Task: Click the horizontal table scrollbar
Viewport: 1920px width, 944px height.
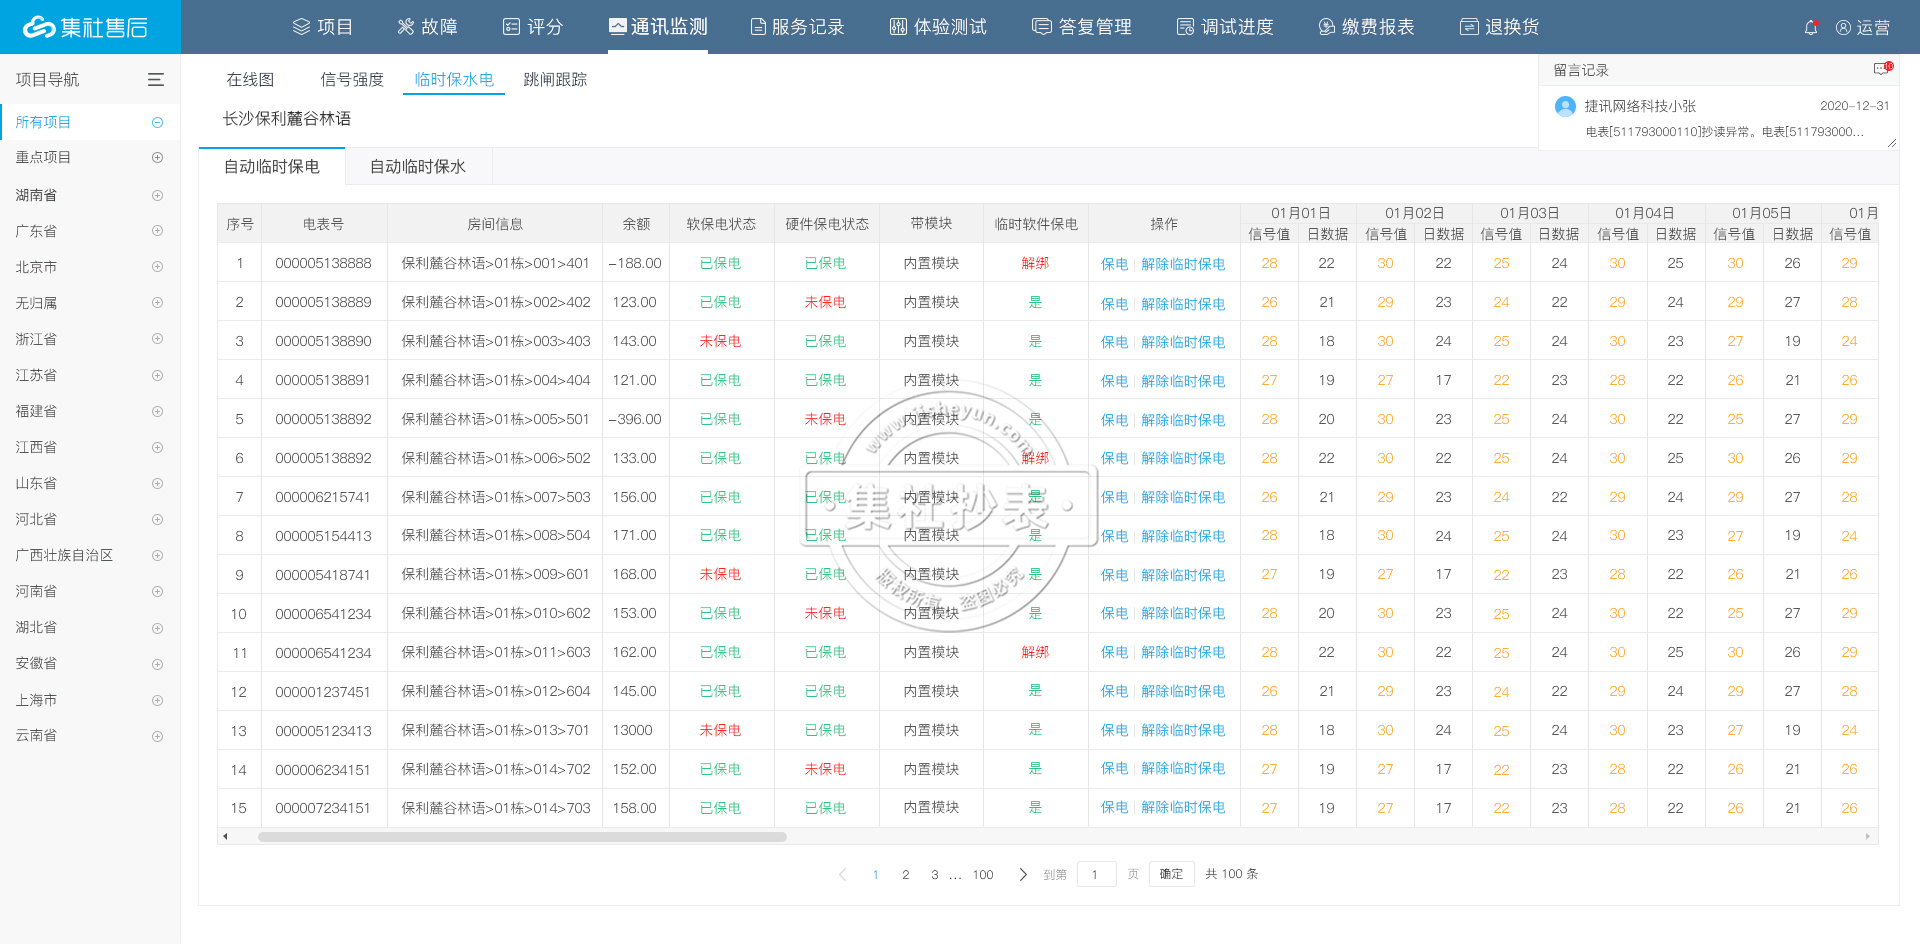Action: pyautogui.click(x=522, y=837)
